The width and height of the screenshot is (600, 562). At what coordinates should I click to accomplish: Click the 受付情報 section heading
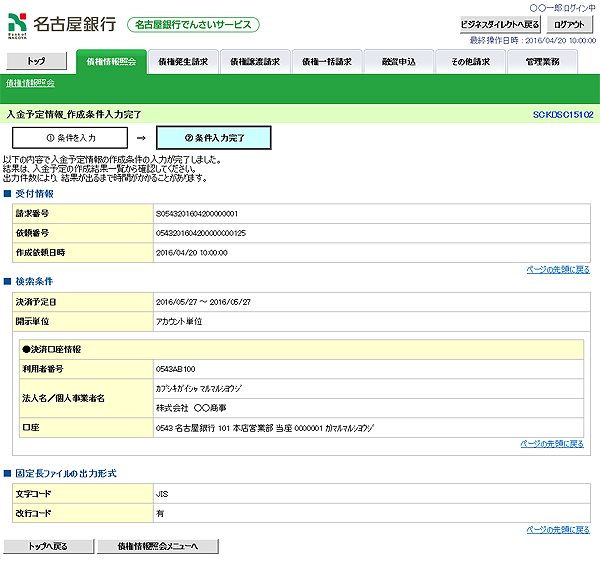tap(34, 194)
